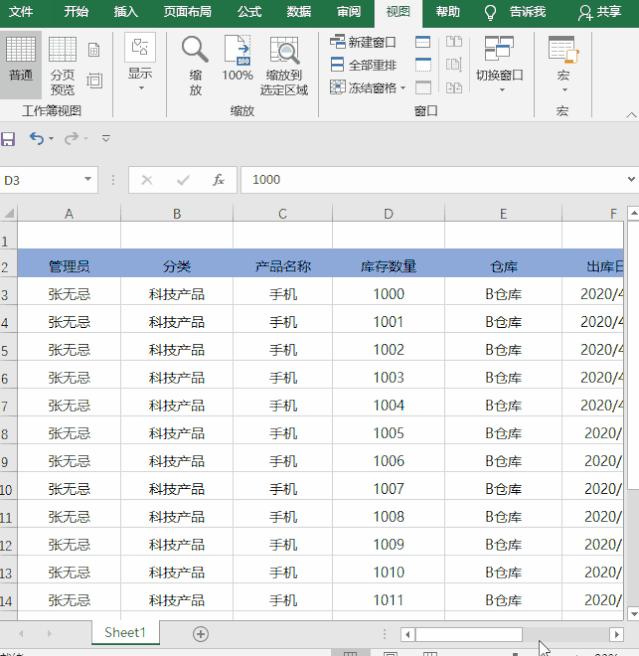Zoom to selection (缩放到选定区域)

[x=285, y=64]
